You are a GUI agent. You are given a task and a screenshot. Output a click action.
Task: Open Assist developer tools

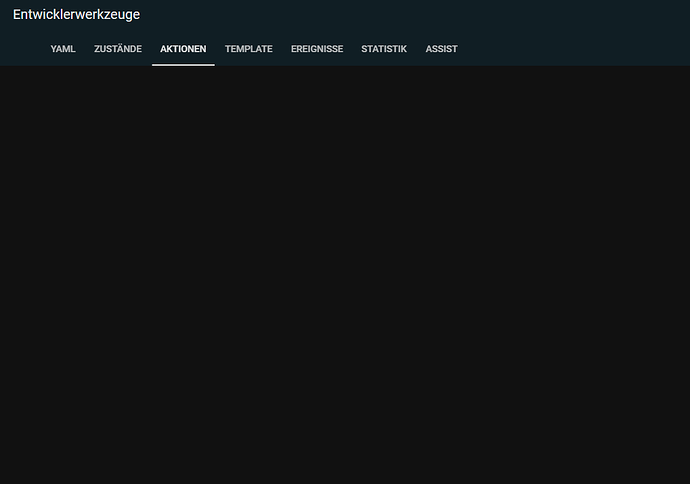441,49
